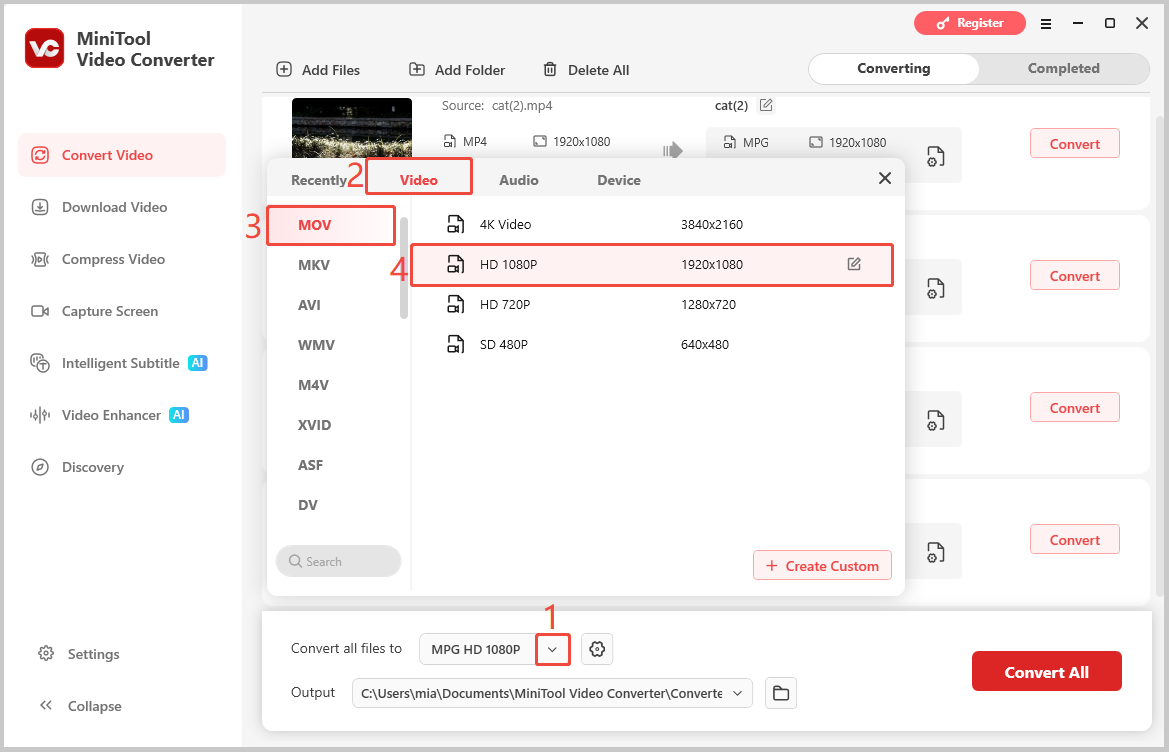This screenshot has height=752, width=1169.
Task: Switch to the Converting tab
Action: click(x=893, y=69)
